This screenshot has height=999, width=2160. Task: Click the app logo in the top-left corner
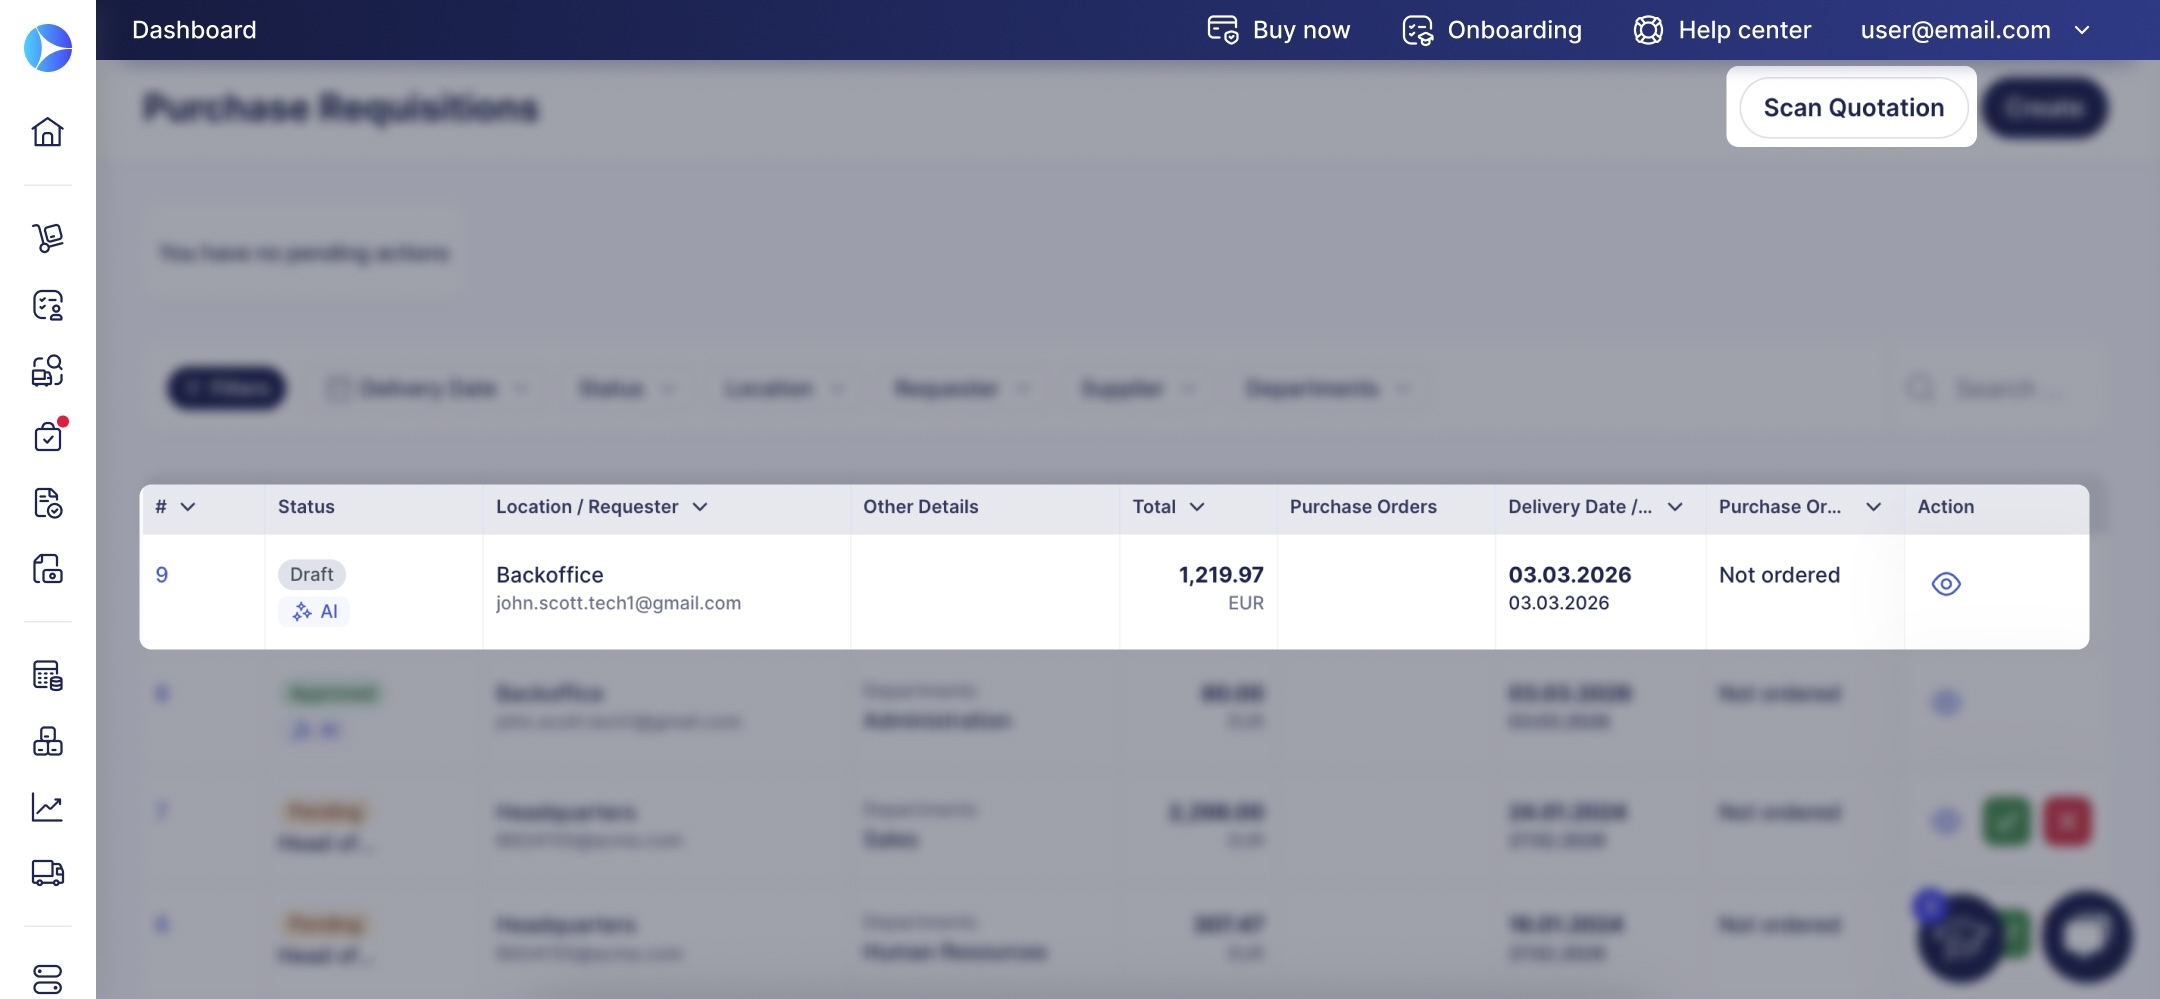point(47,48)
